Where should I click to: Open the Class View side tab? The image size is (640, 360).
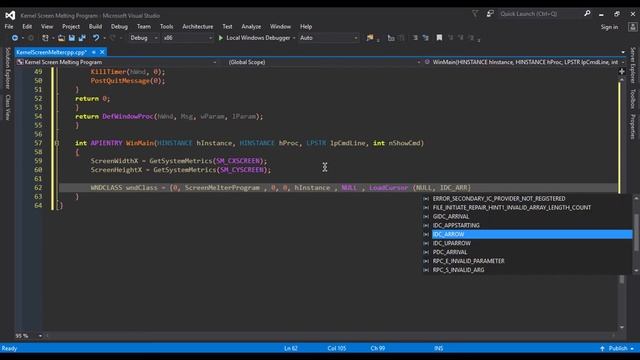coord(7,107)
